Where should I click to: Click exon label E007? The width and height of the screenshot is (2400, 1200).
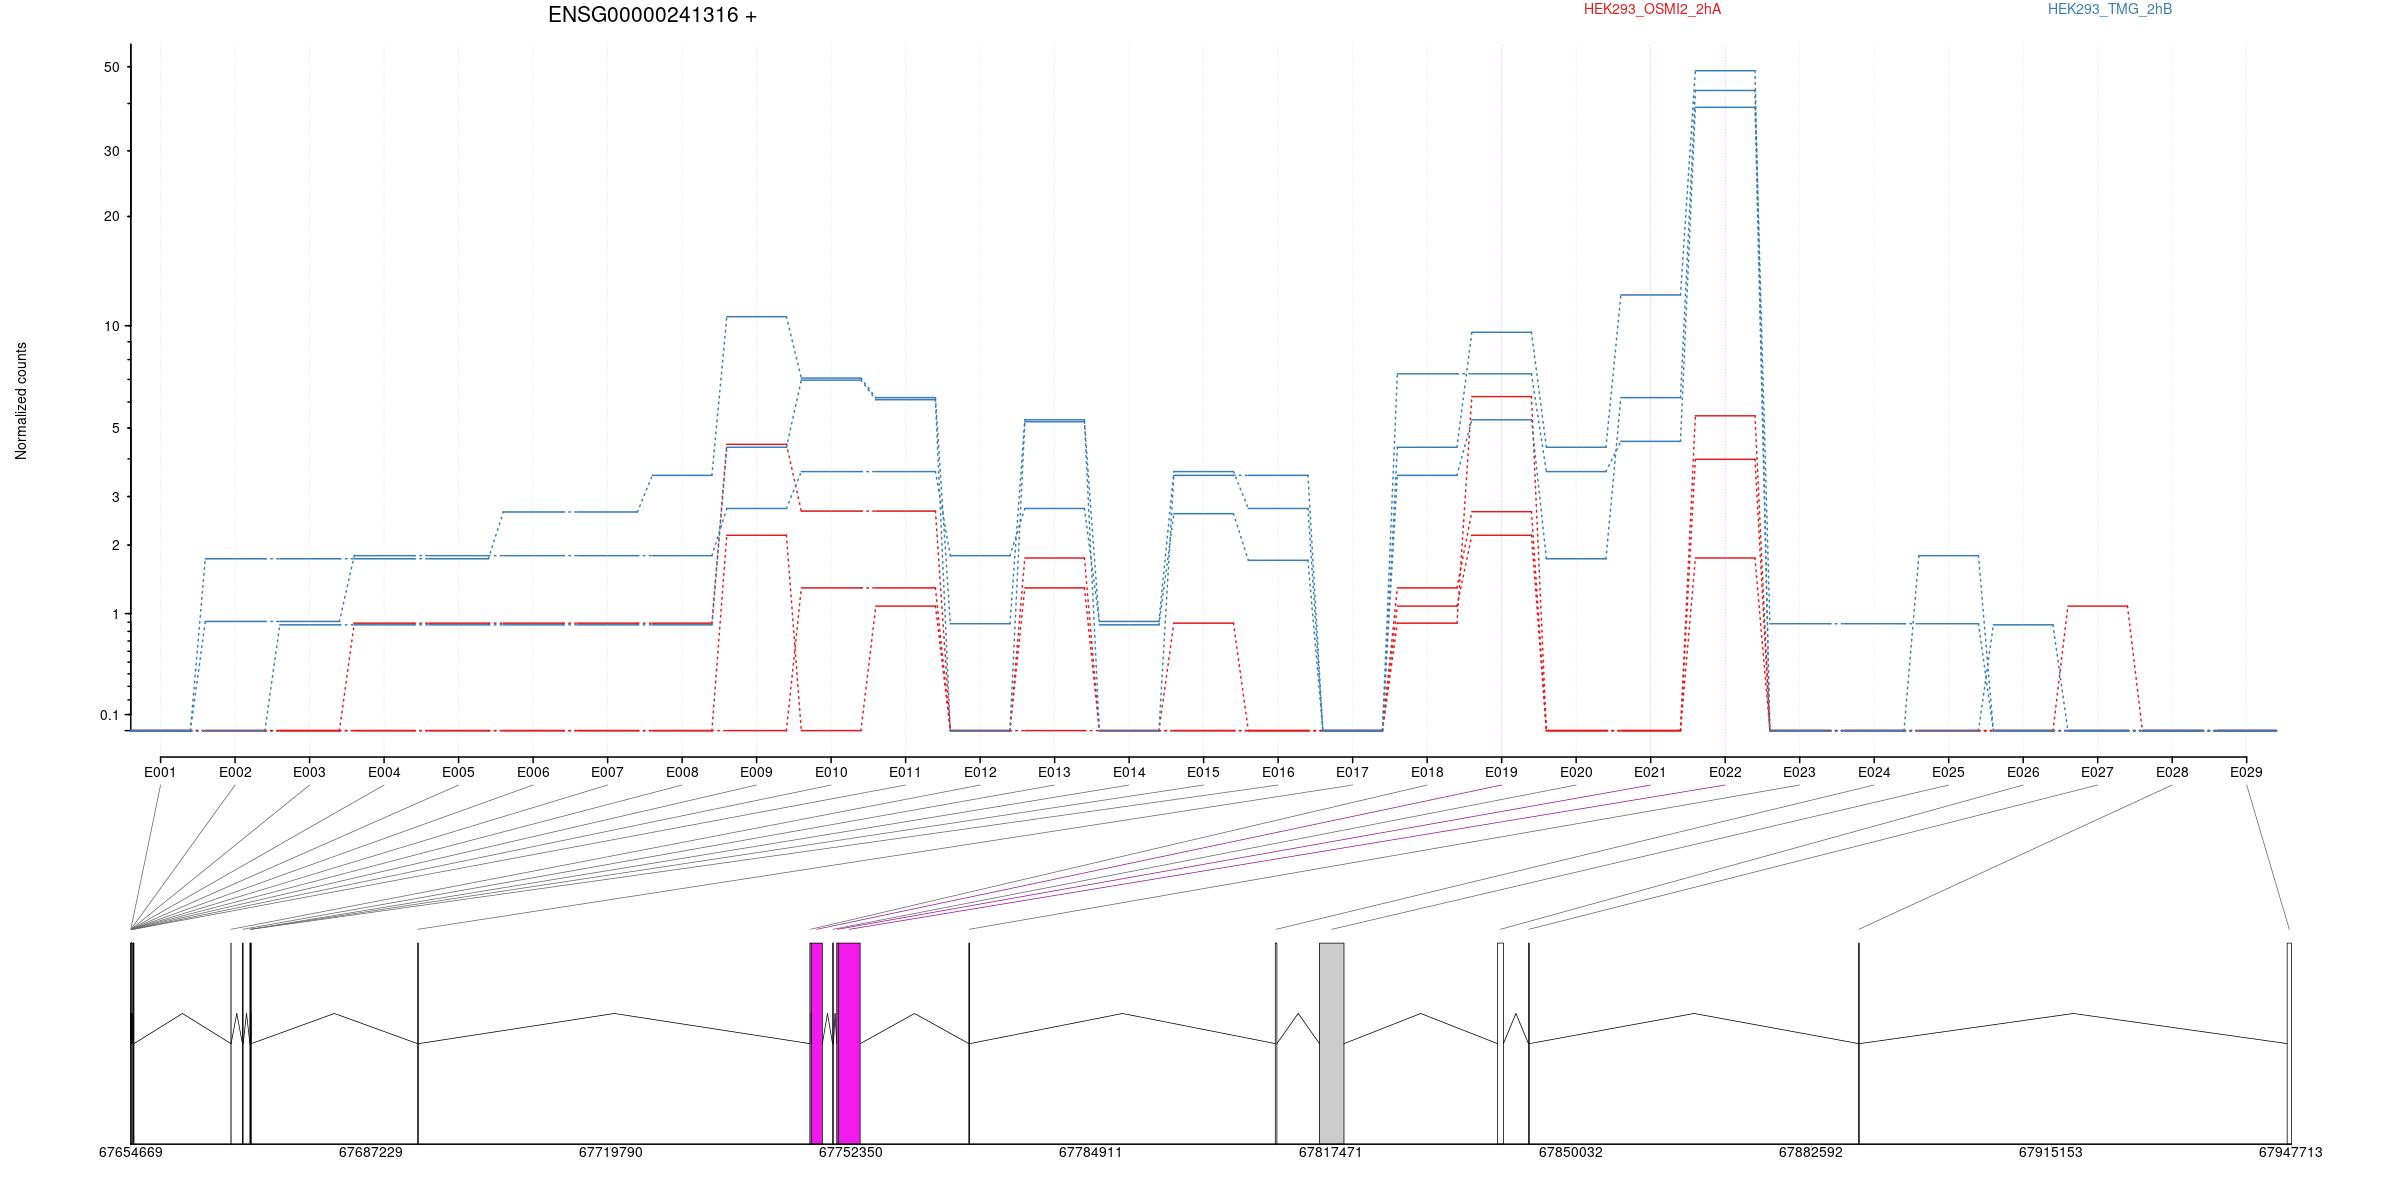click(x=607, y=772)
